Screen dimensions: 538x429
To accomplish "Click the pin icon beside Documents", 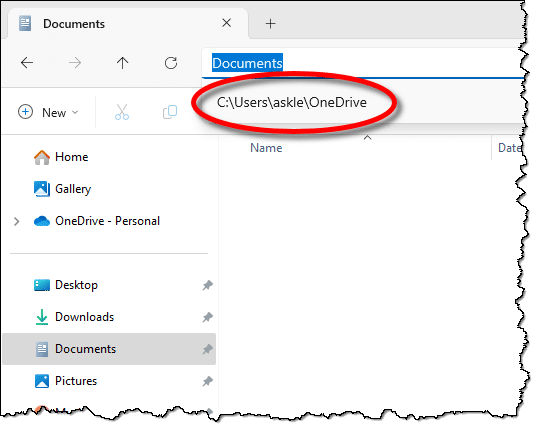I will coord(207,349).
